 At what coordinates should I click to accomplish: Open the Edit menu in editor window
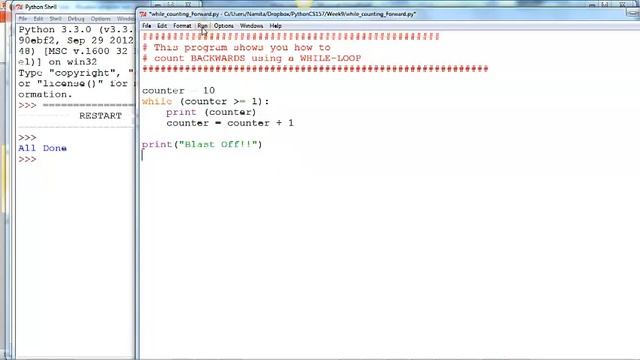pyautogui.click(x=162, y=26)
